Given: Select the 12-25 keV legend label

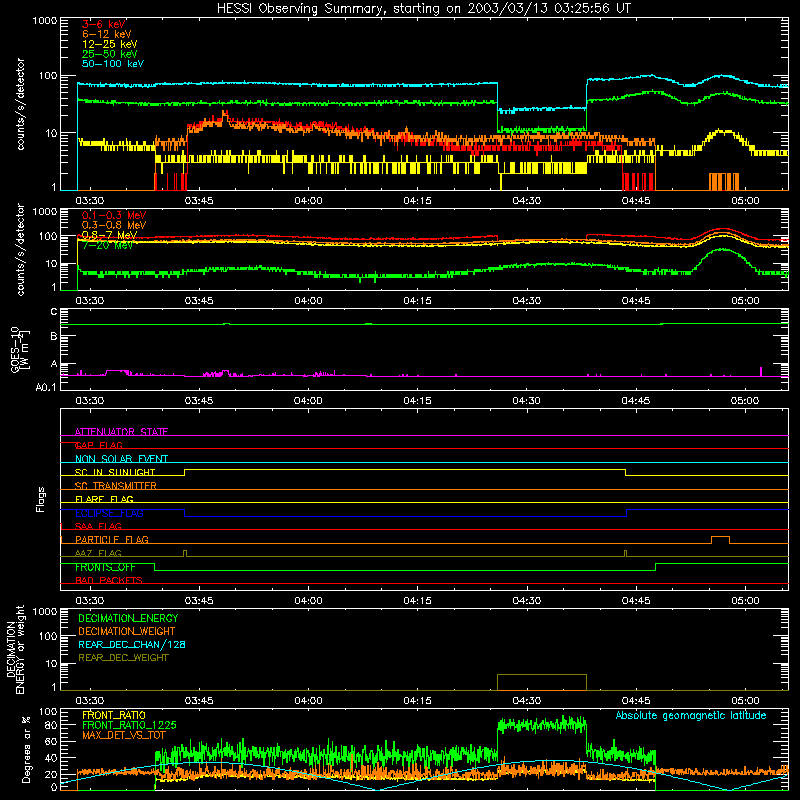Looking at the screenshot, I should (110, 44).
